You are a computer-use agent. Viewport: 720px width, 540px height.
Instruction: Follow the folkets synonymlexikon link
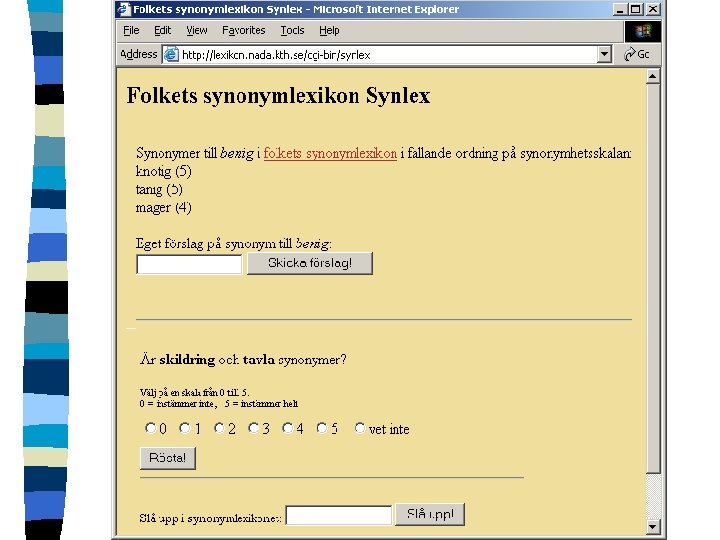[x=330, y=153]
